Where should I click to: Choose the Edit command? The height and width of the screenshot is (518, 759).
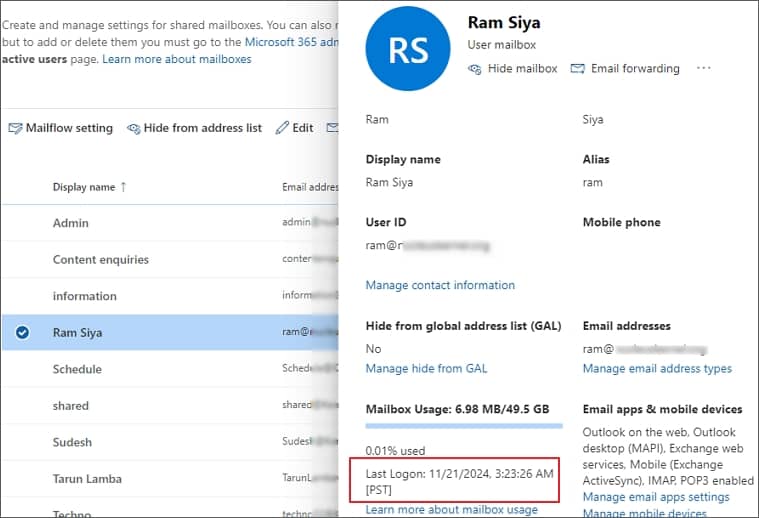tap(294, 128)
